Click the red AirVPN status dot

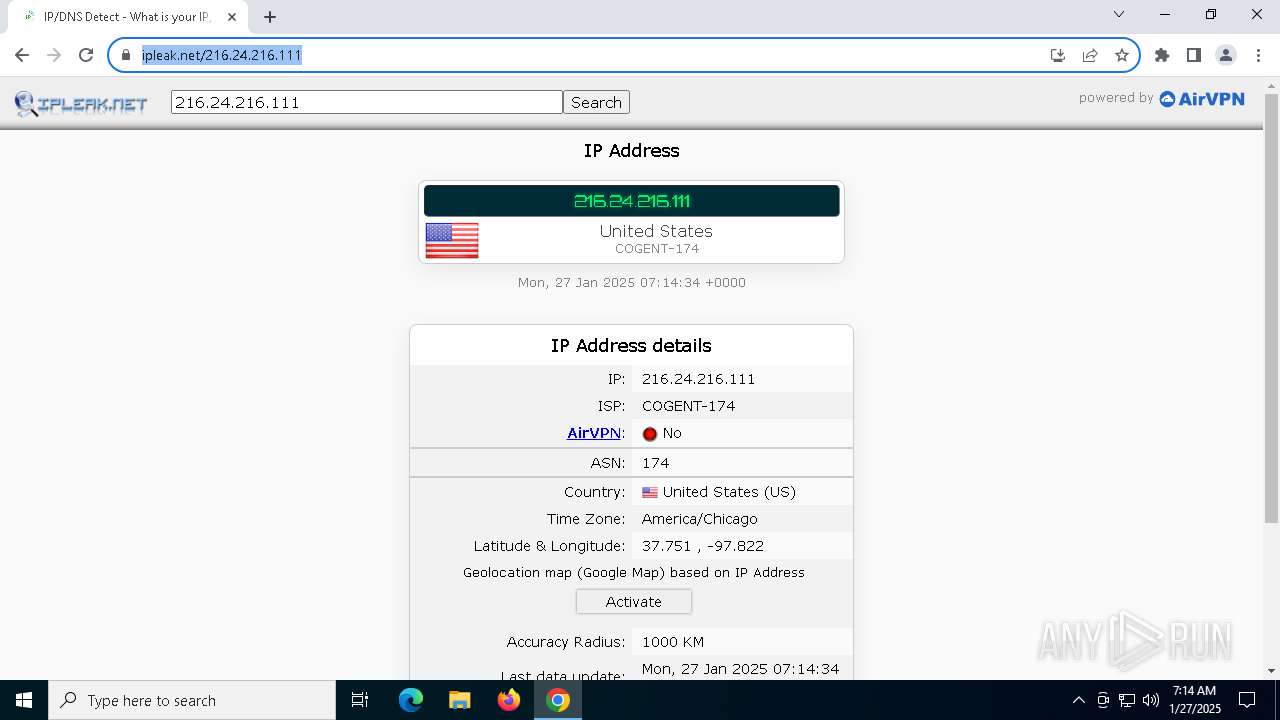pos(650,434)
